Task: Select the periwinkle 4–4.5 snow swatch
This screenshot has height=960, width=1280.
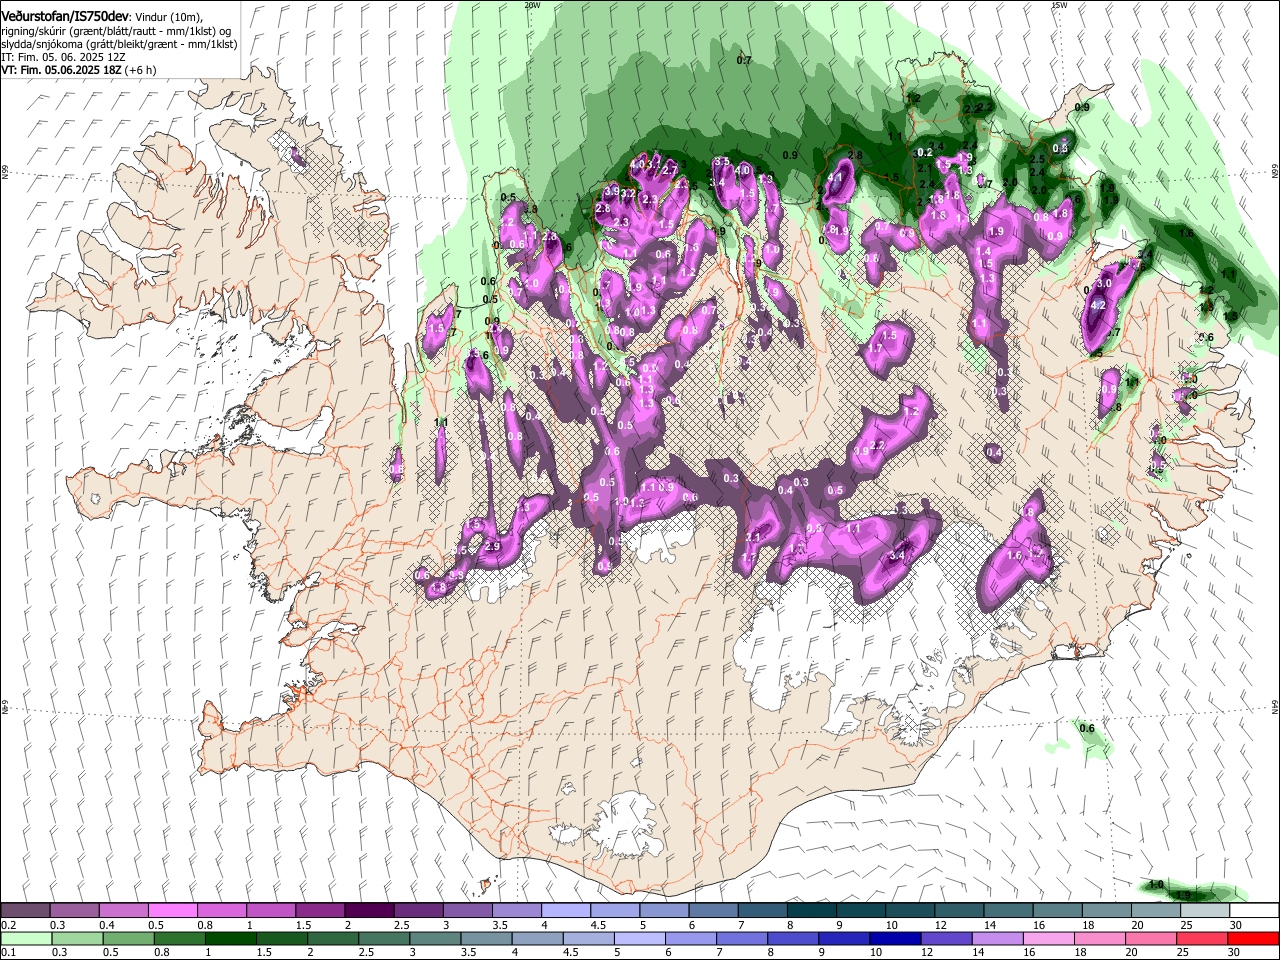Action: click(x=565, y=910)
